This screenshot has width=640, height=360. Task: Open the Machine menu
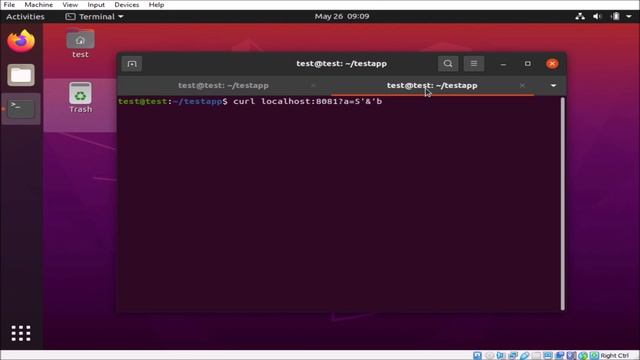pyautogui.click(x=38, y=5)
